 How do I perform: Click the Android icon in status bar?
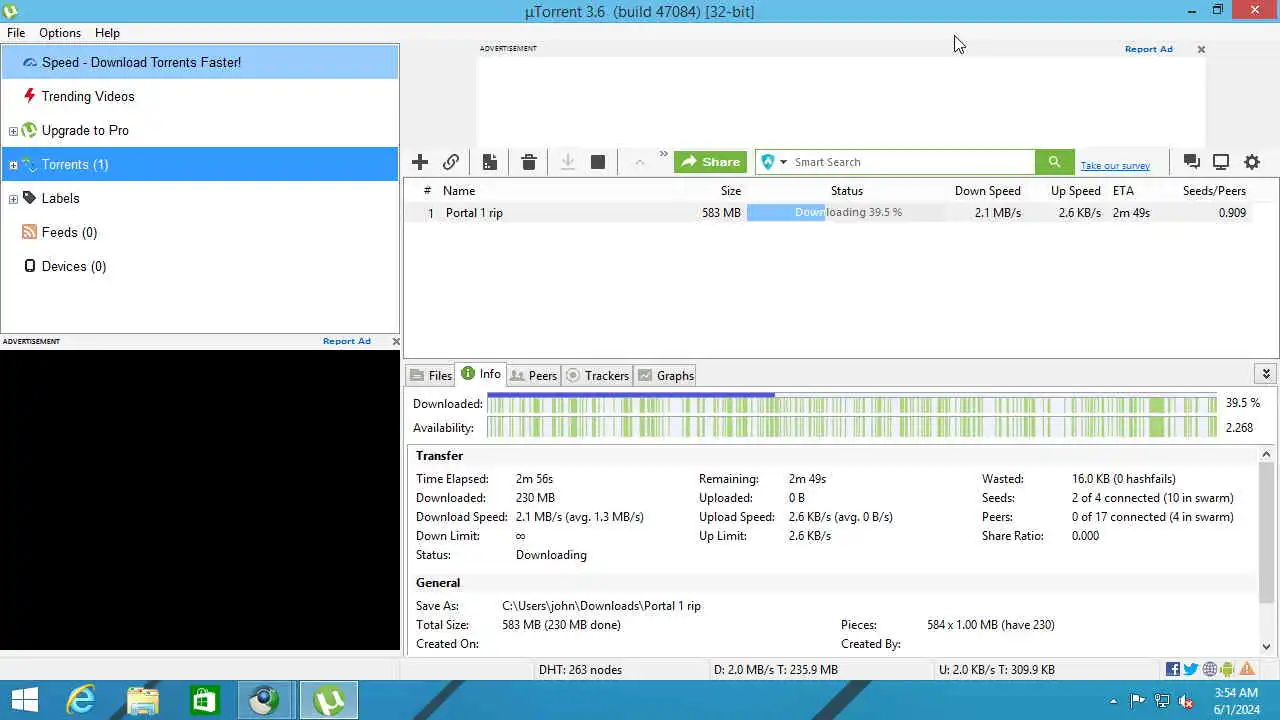pyautogui.click(x=1228, y=669)
